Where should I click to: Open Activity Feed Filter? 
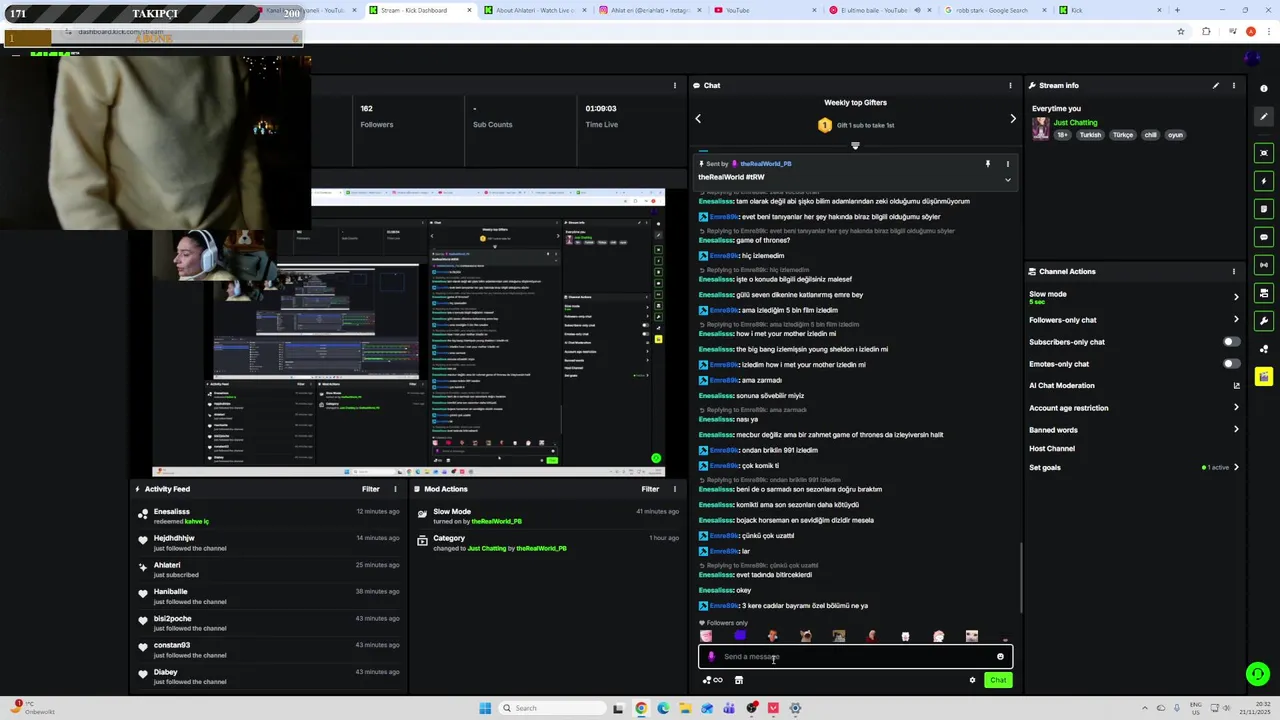(371, 489)
